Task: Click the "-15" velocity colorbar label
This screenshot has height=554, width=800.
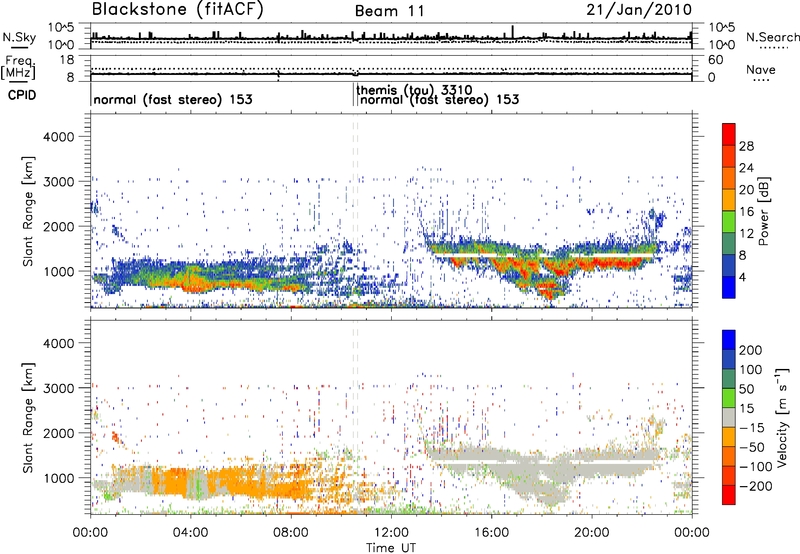Action: (x=752, y=427)
